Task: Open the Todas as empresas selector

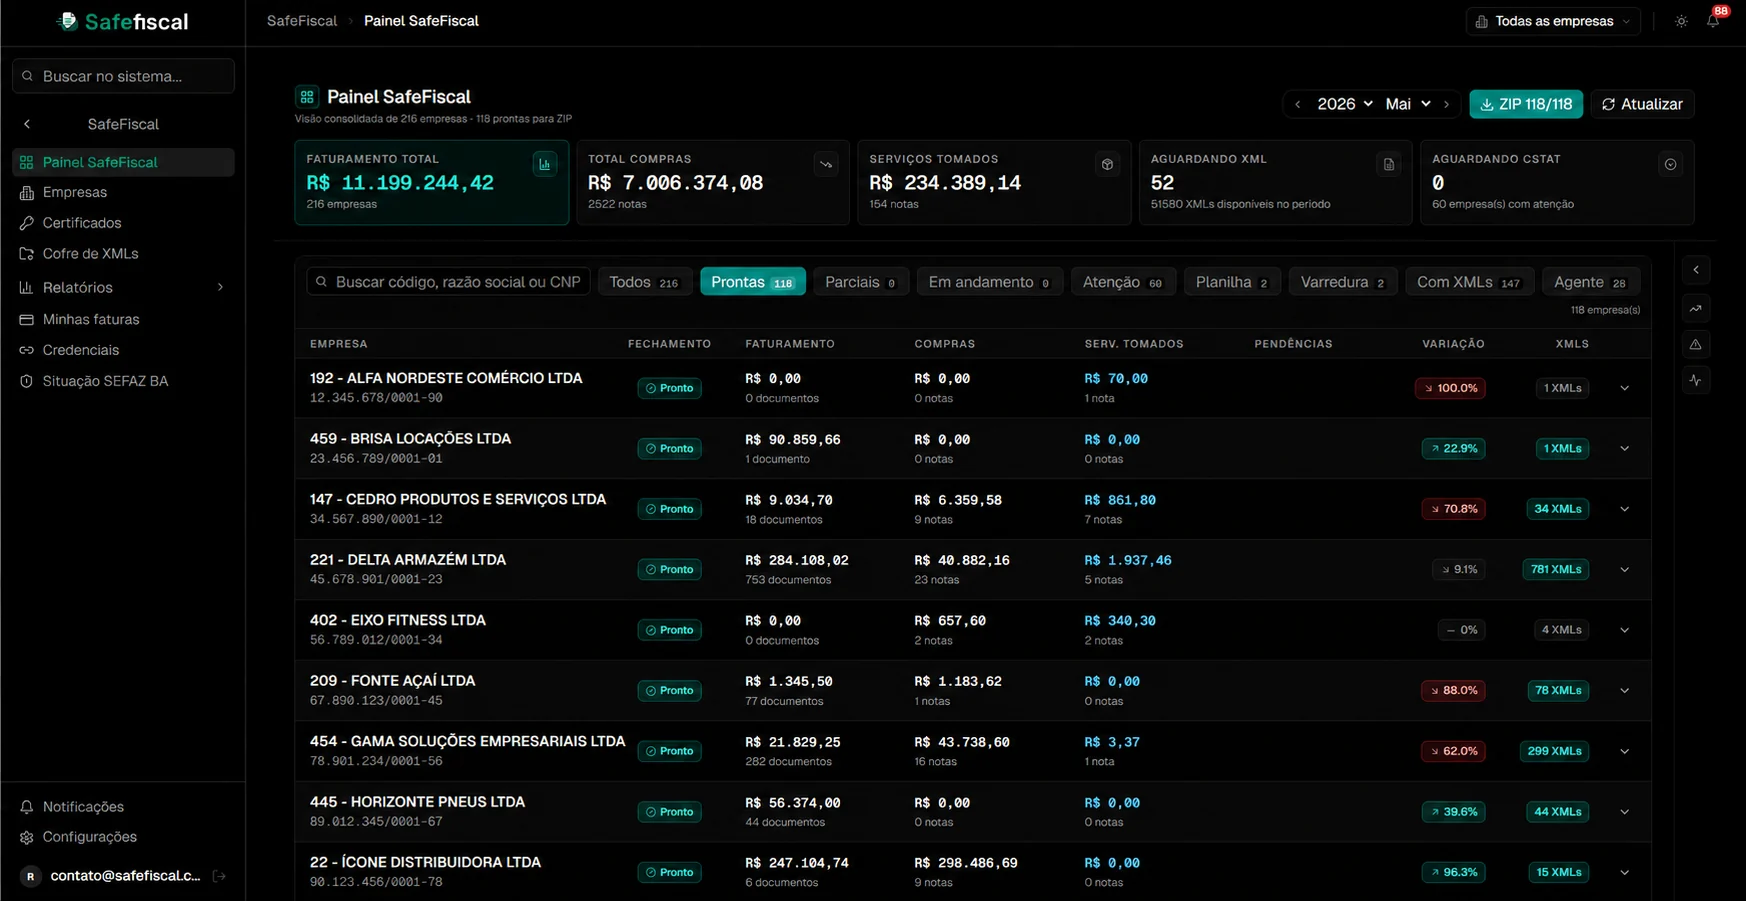Action: pos(1553,21)
